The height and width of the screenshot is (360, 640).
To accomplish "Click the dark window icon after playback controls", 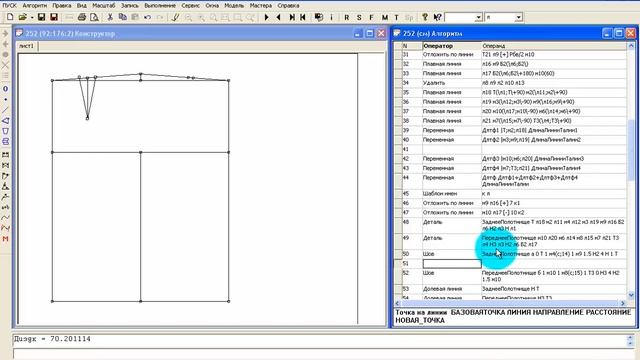I will pos(319,17).
